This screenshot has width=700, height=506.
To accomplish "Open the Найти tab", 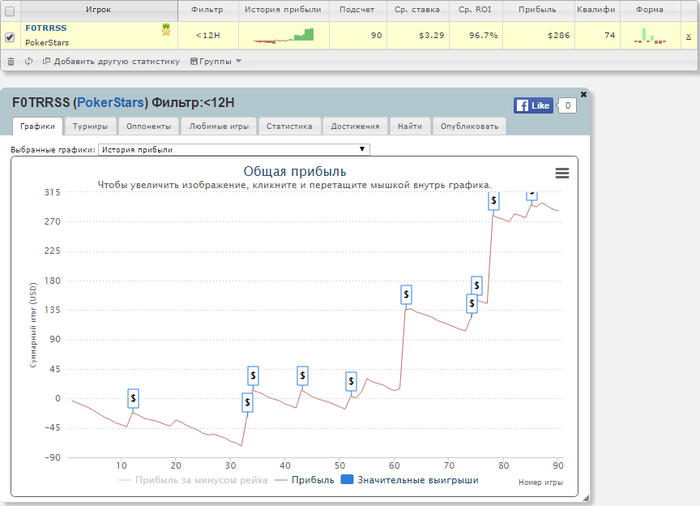I will pyautogui.click(x=410, y=126).
